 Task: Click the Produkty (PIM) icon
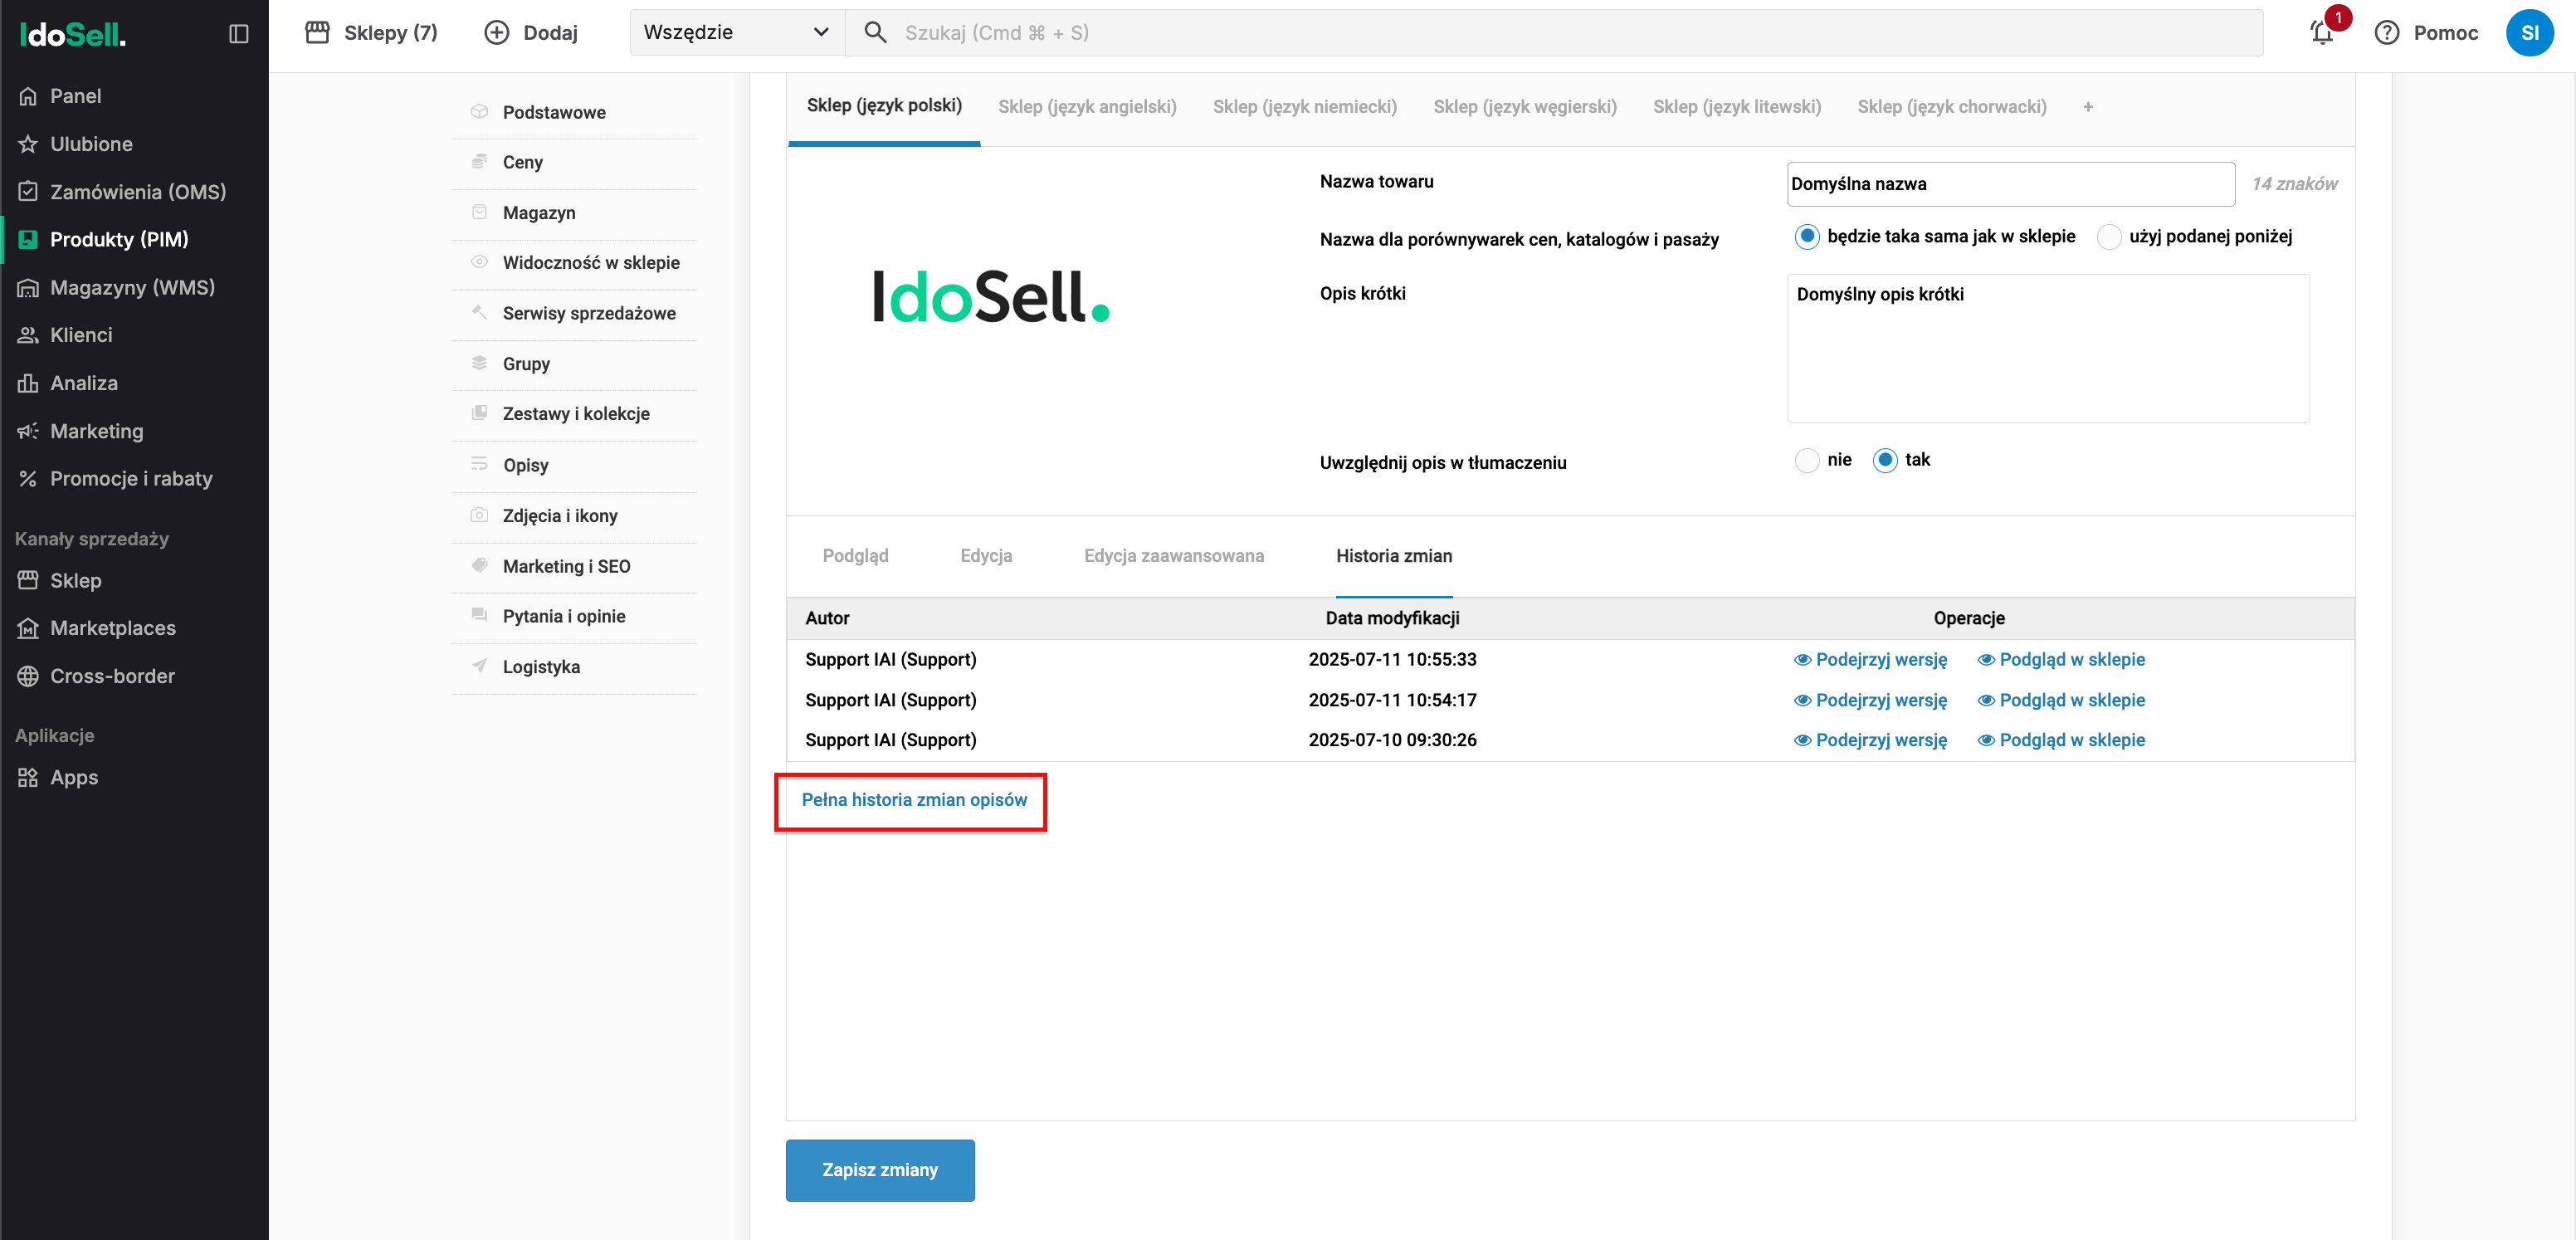click(x=28, y=239)
